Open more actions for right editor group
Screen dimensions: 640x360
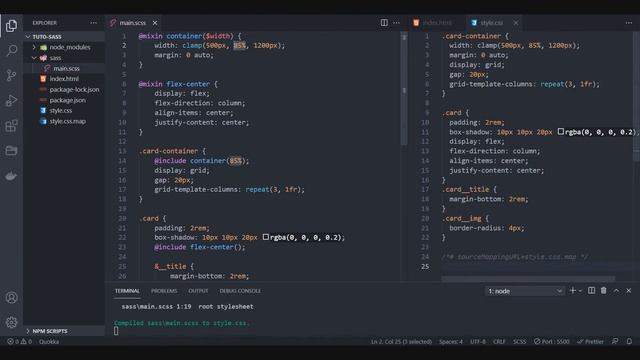pos(629,23)
